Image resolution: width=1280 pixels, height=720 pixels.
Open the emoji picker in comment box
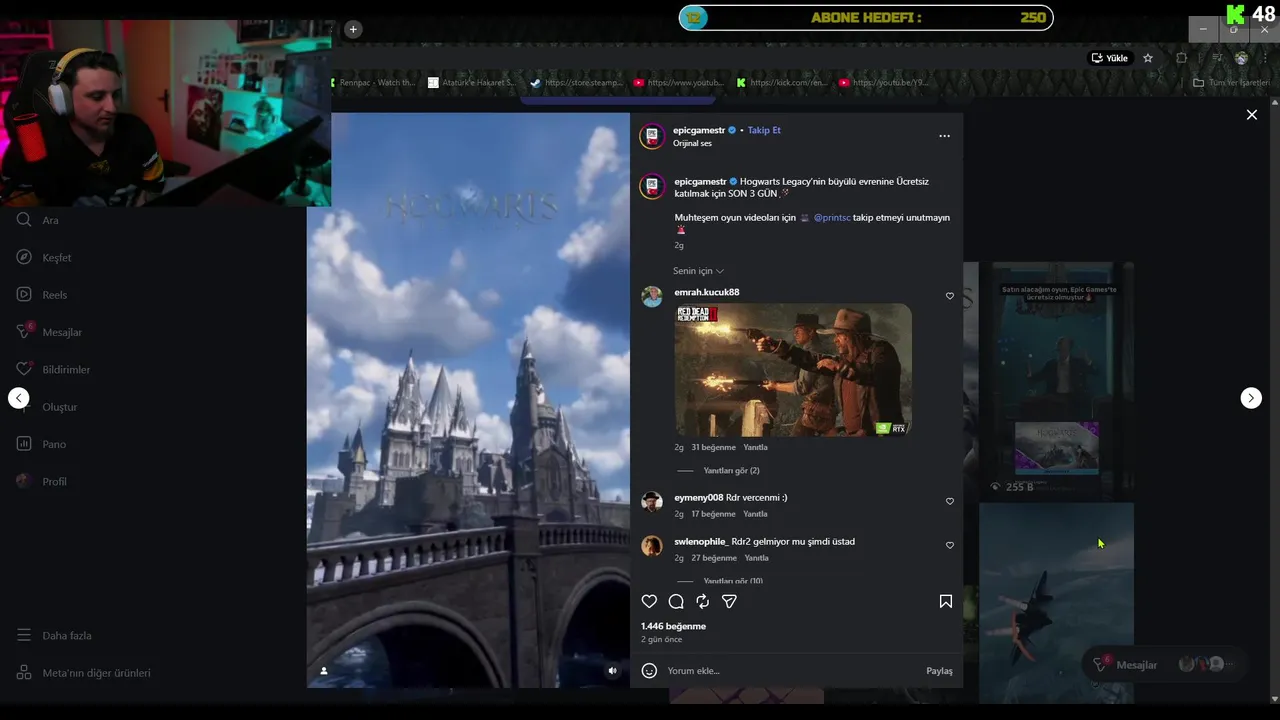point(649,671)
